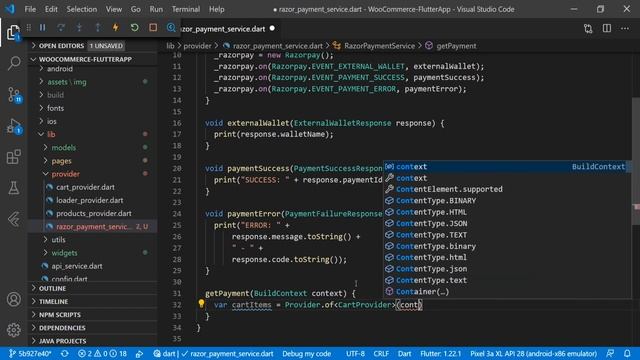
Task: Collapse the provider folder
Action: (93, 174)
